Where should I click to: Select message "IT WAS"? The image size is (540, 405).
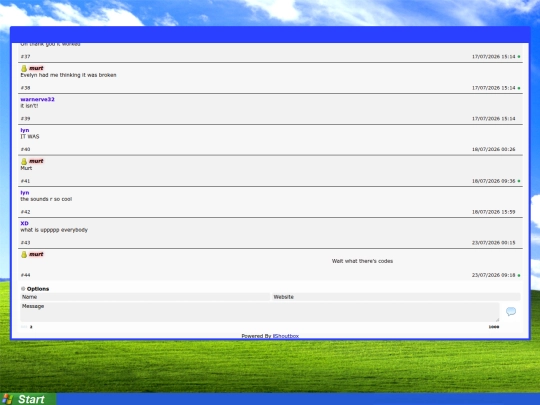[x=30, y=137]
